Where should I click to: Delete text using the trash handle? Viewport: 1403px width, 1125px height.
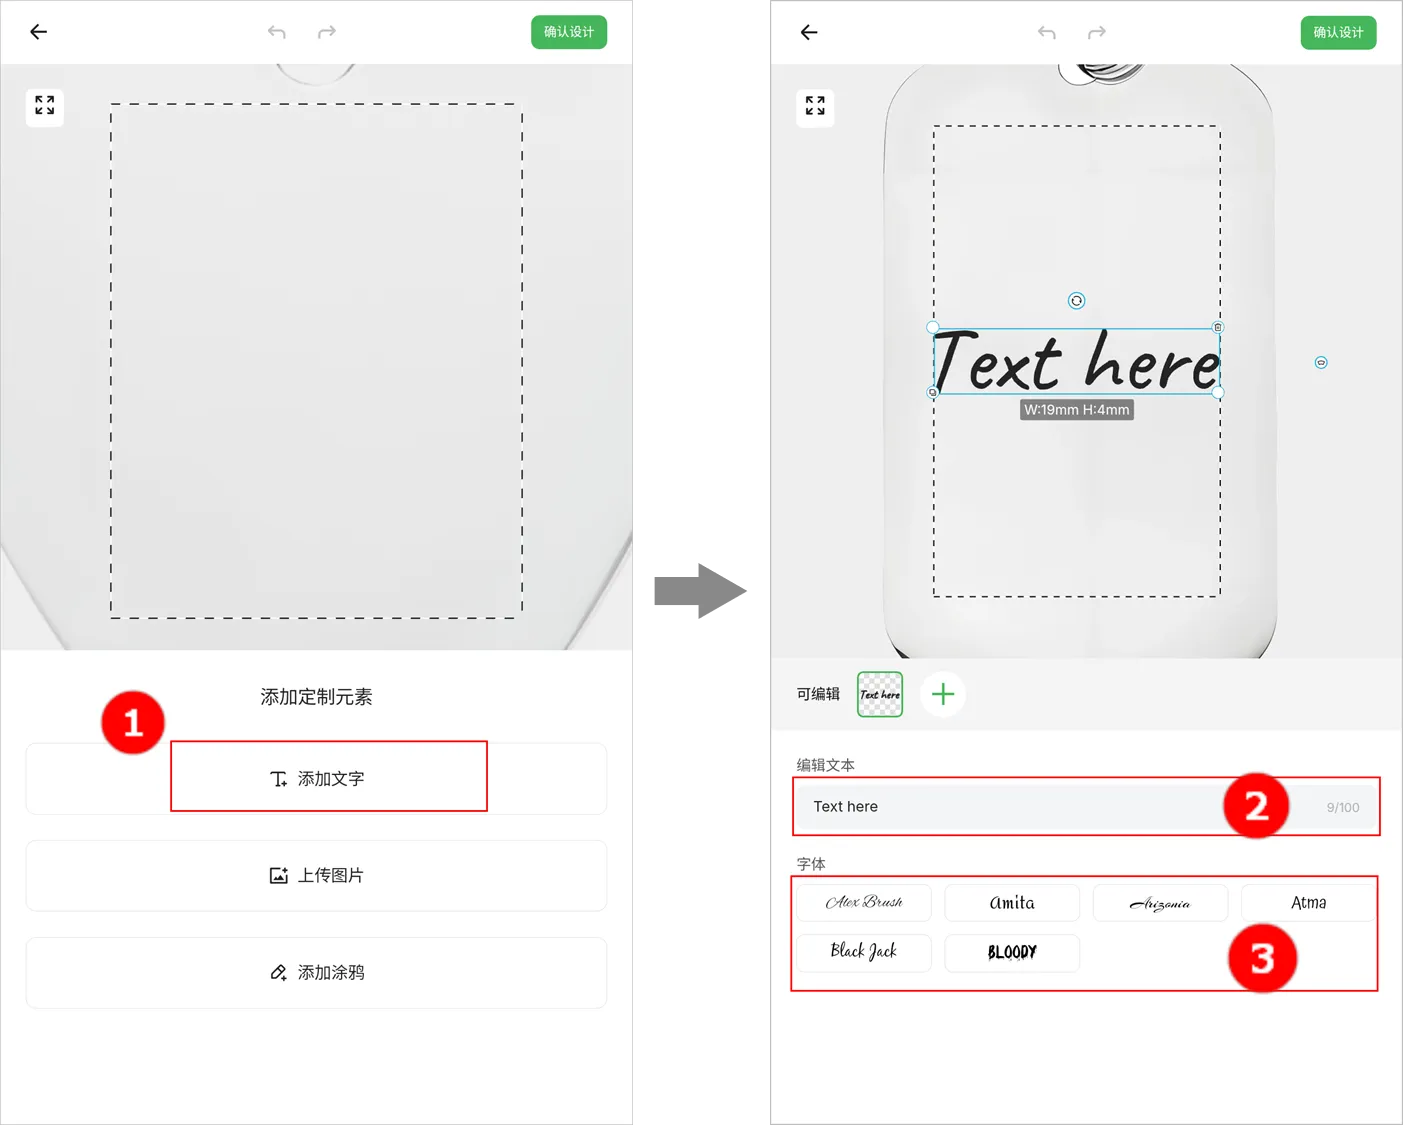click(1217, 327)
